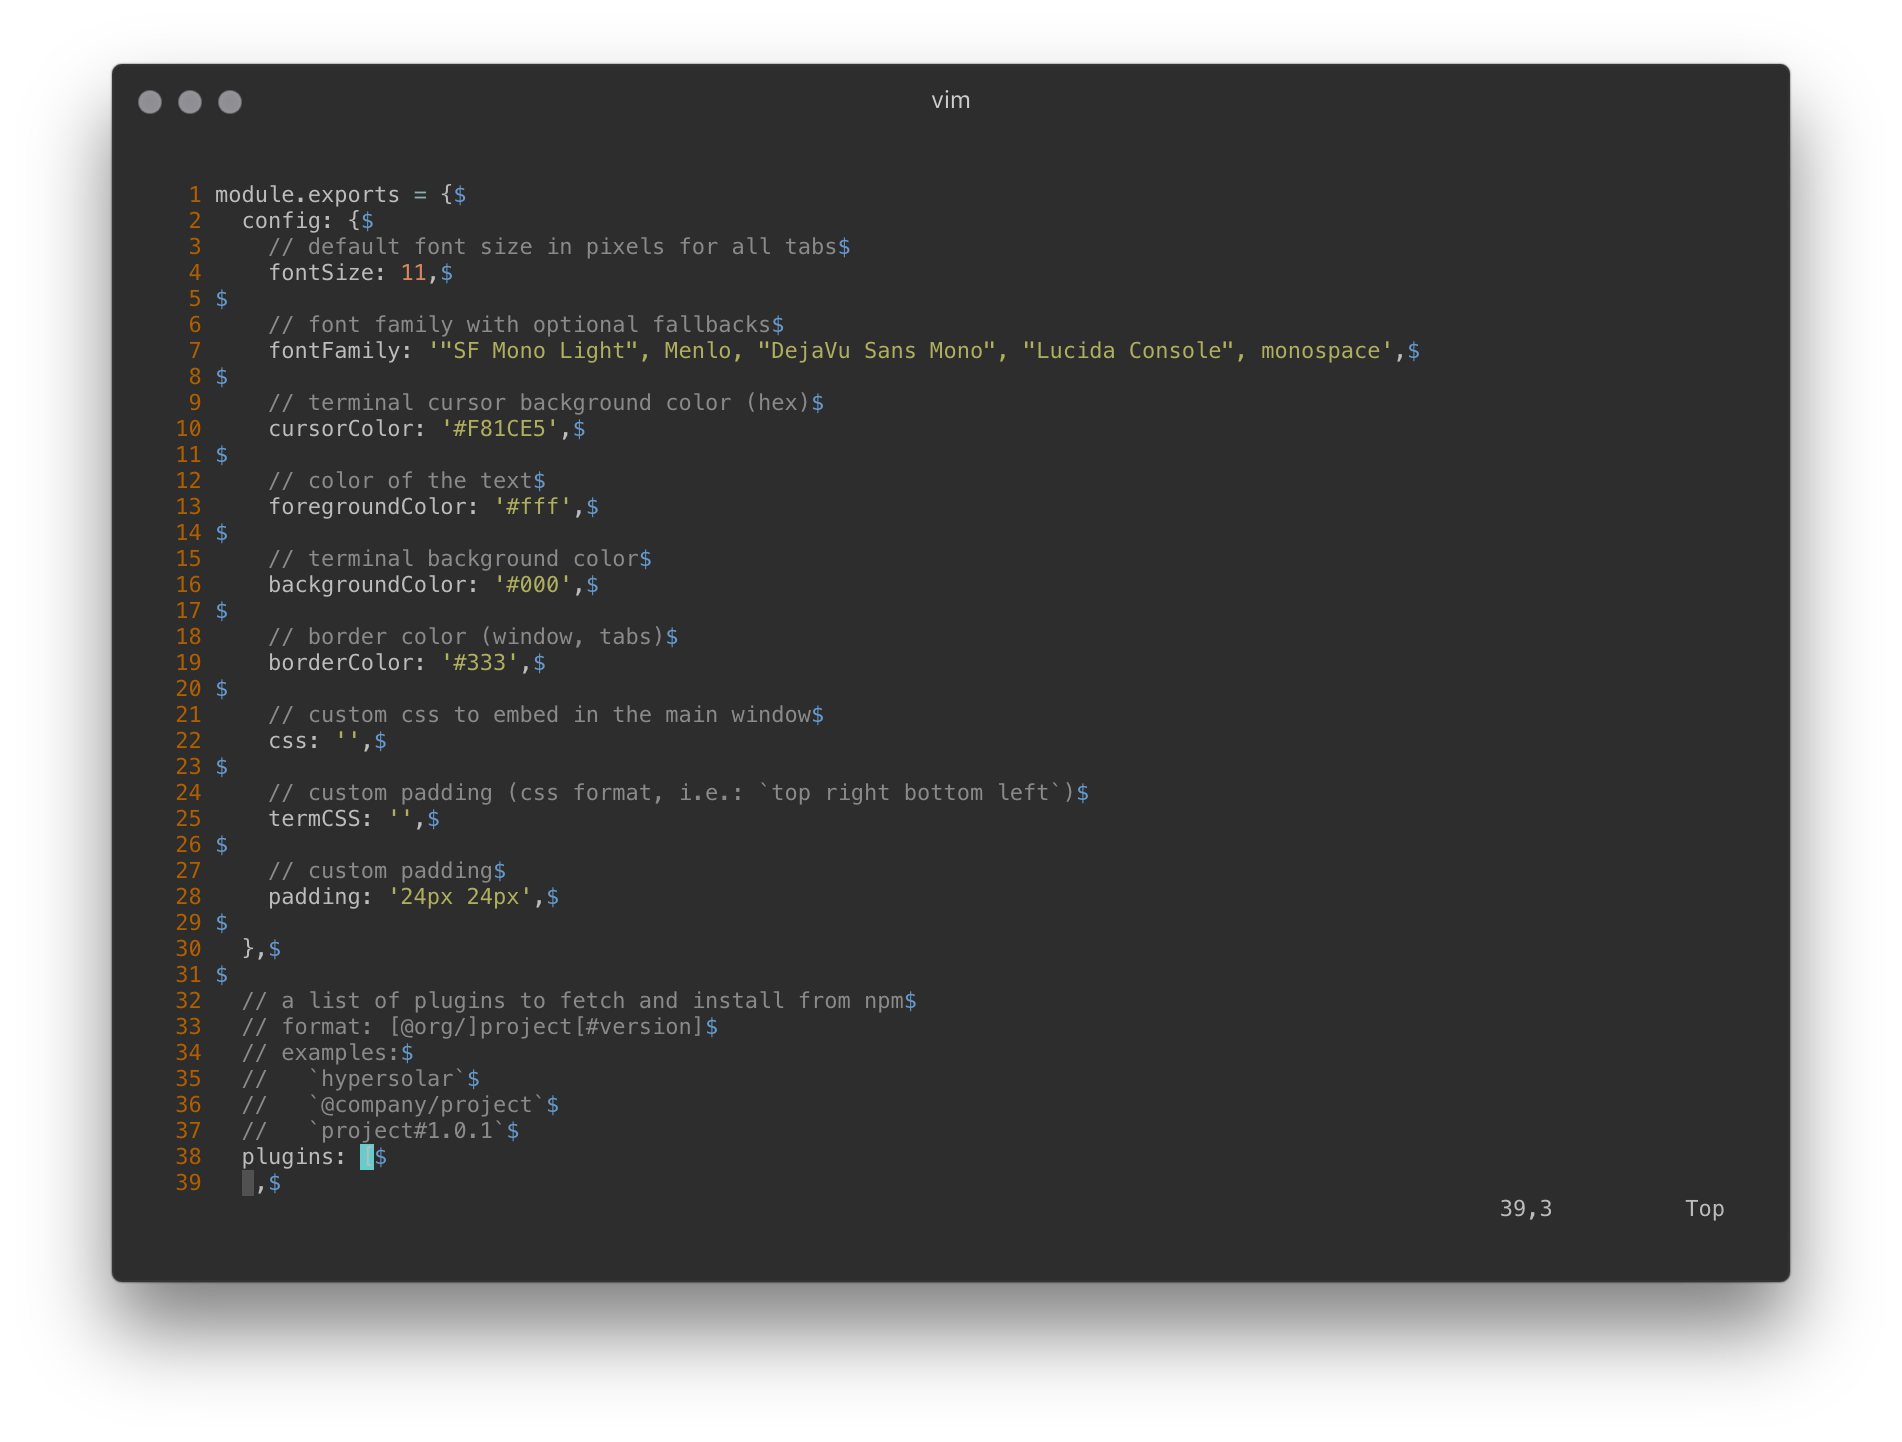Click comment 'custom css to embed in the main window'
The width and height of the screenshot is (1902, 1442).
click(559, 715)
